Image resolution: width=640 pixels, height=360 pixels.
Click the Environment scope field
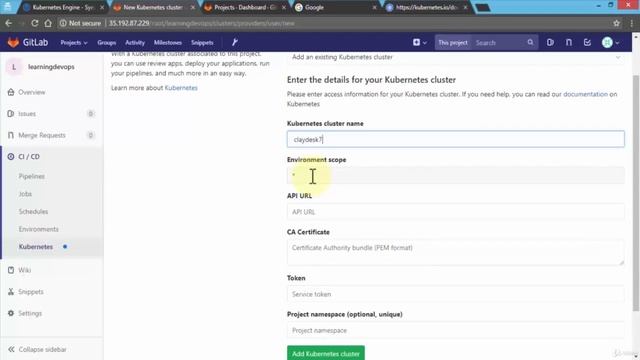point(456,176)
